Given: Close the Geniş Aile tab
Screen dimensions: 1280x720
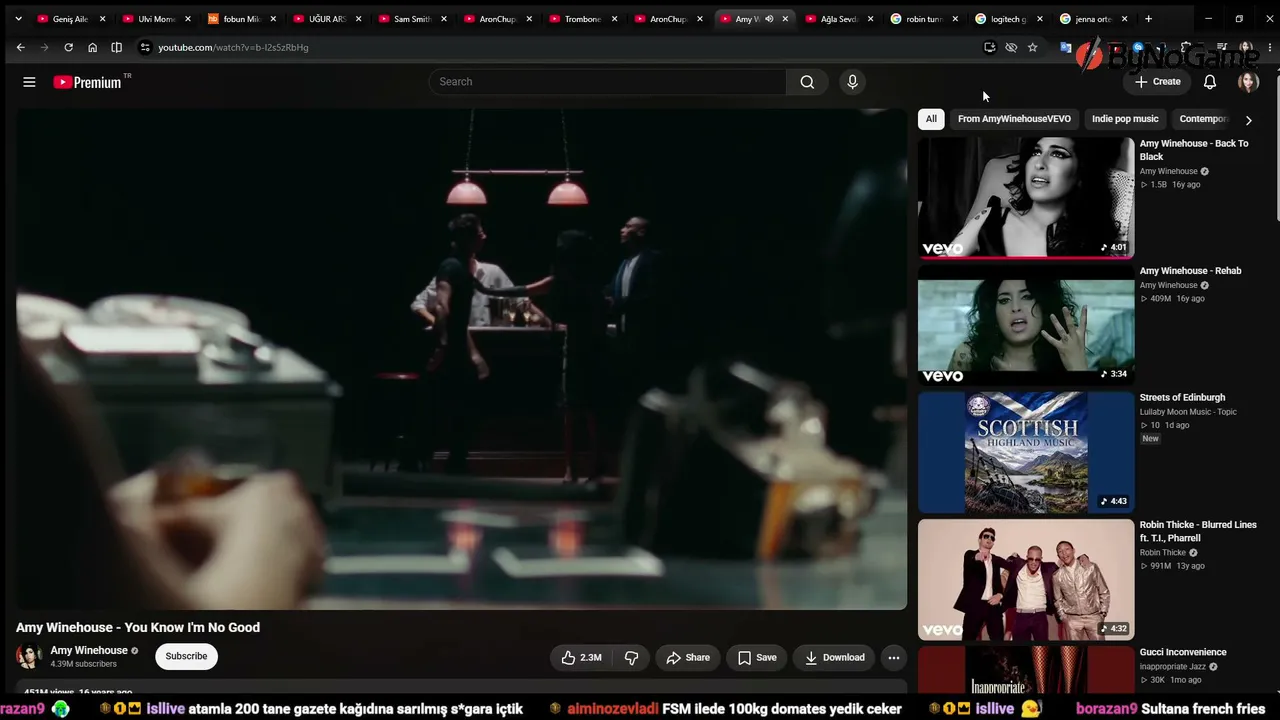Looking at the screenshot, I should [102, 19].
